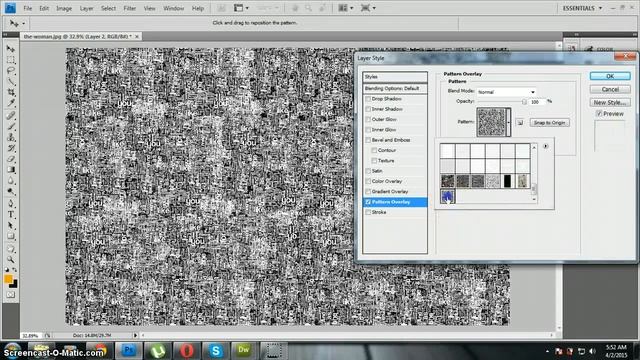Click the Photoshop logo in the application bar
This screenshot has width=640, height=360.
click(10, 8)
